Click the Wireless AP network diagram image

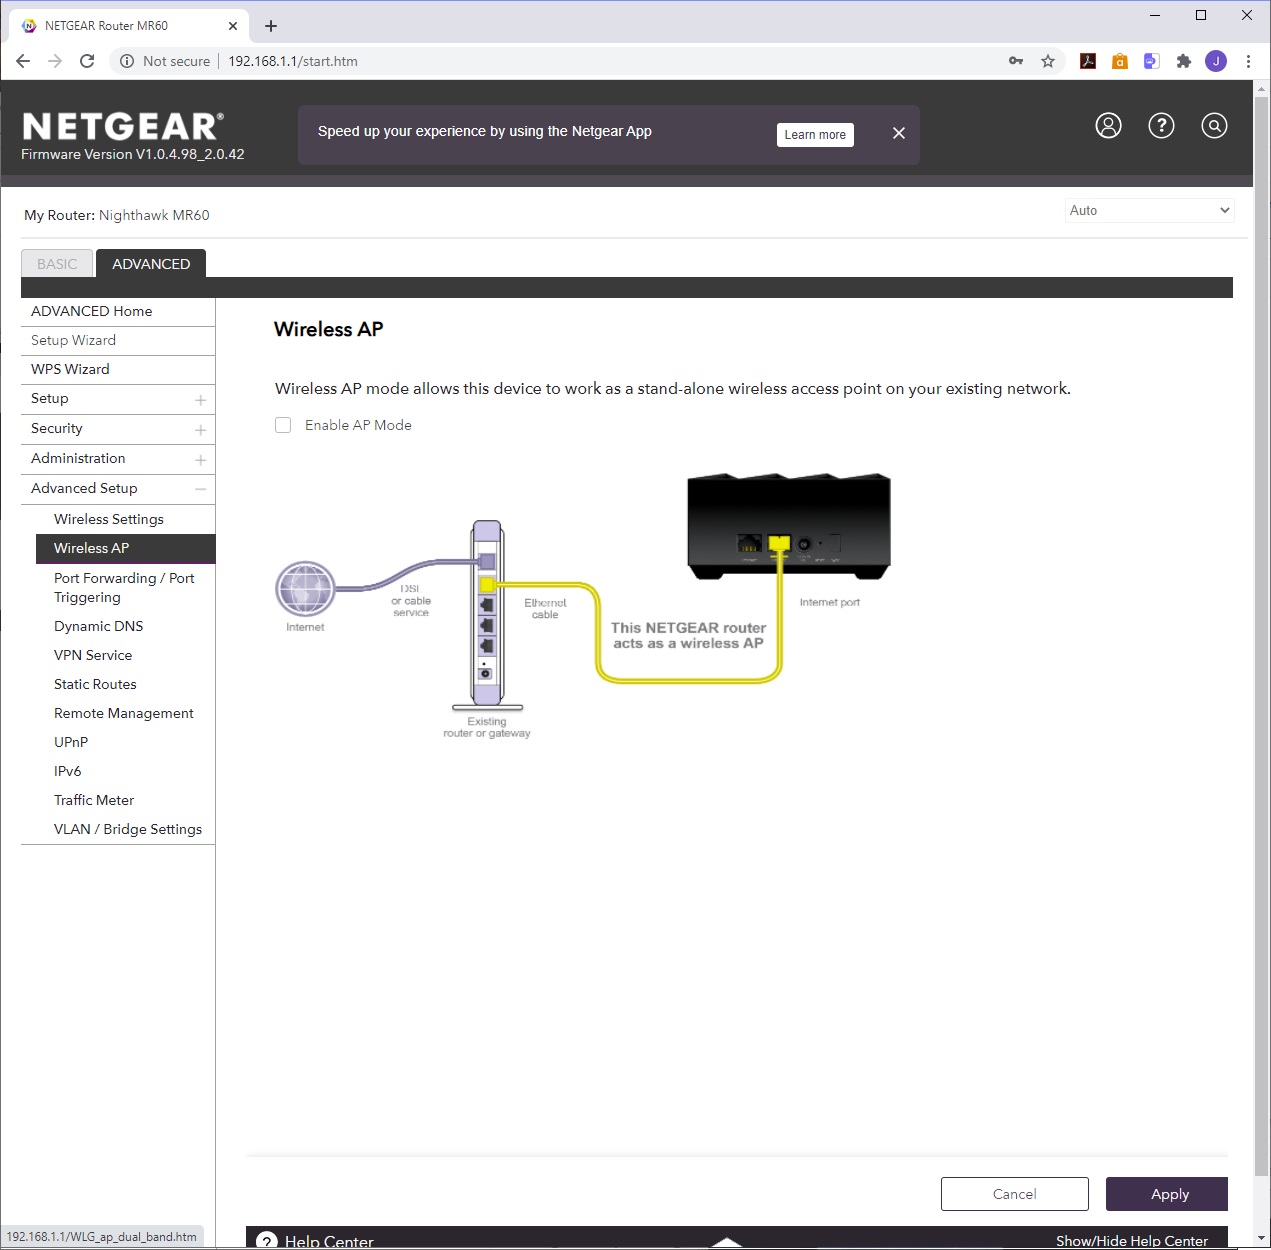coord(583,607)
